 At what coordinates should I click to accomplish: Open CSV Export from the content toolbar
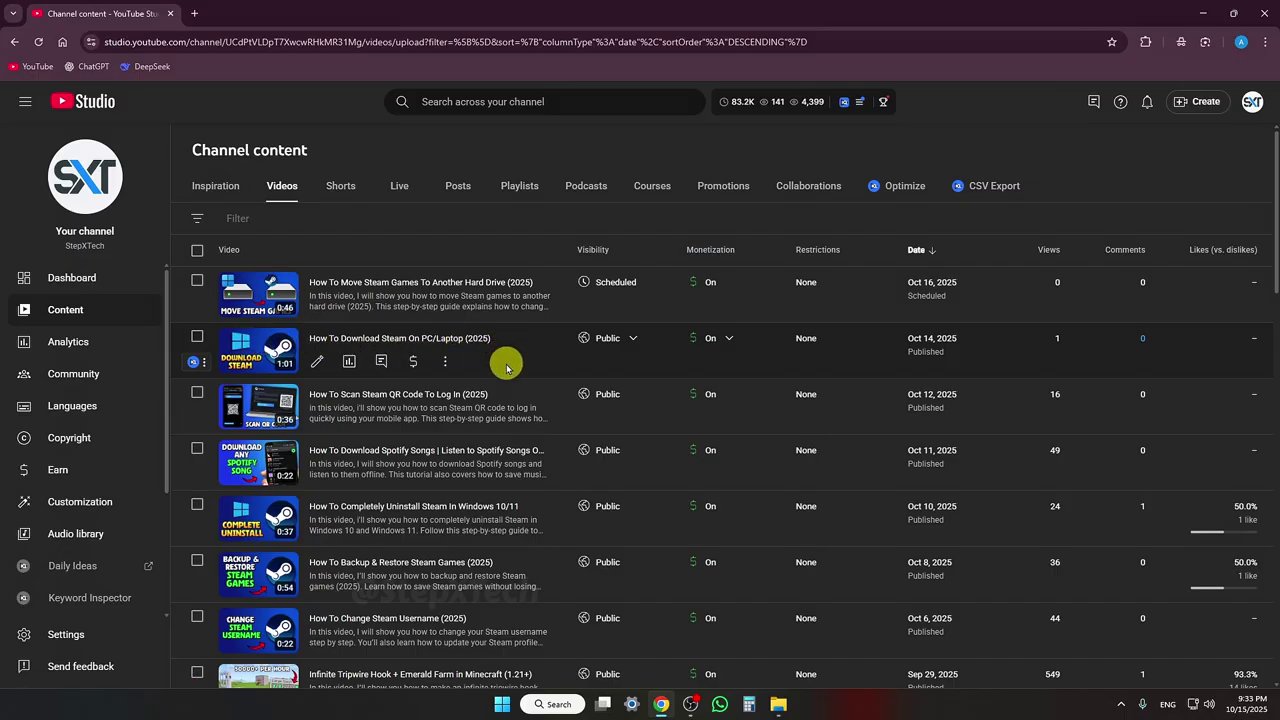[x=986, y=185]
